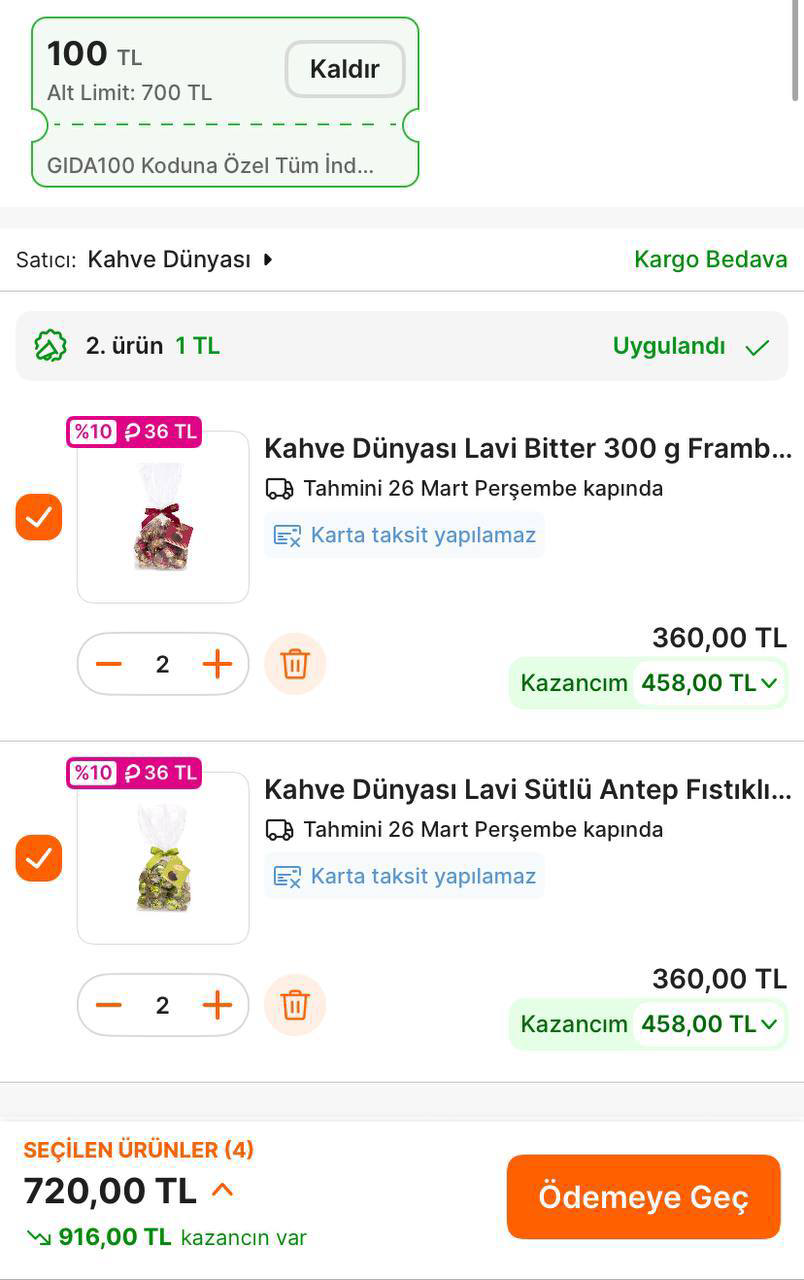Click delivery truck icon on Lavi Bitter
This screenshot has width=804, height=1280.
click(x=280, y=489)
